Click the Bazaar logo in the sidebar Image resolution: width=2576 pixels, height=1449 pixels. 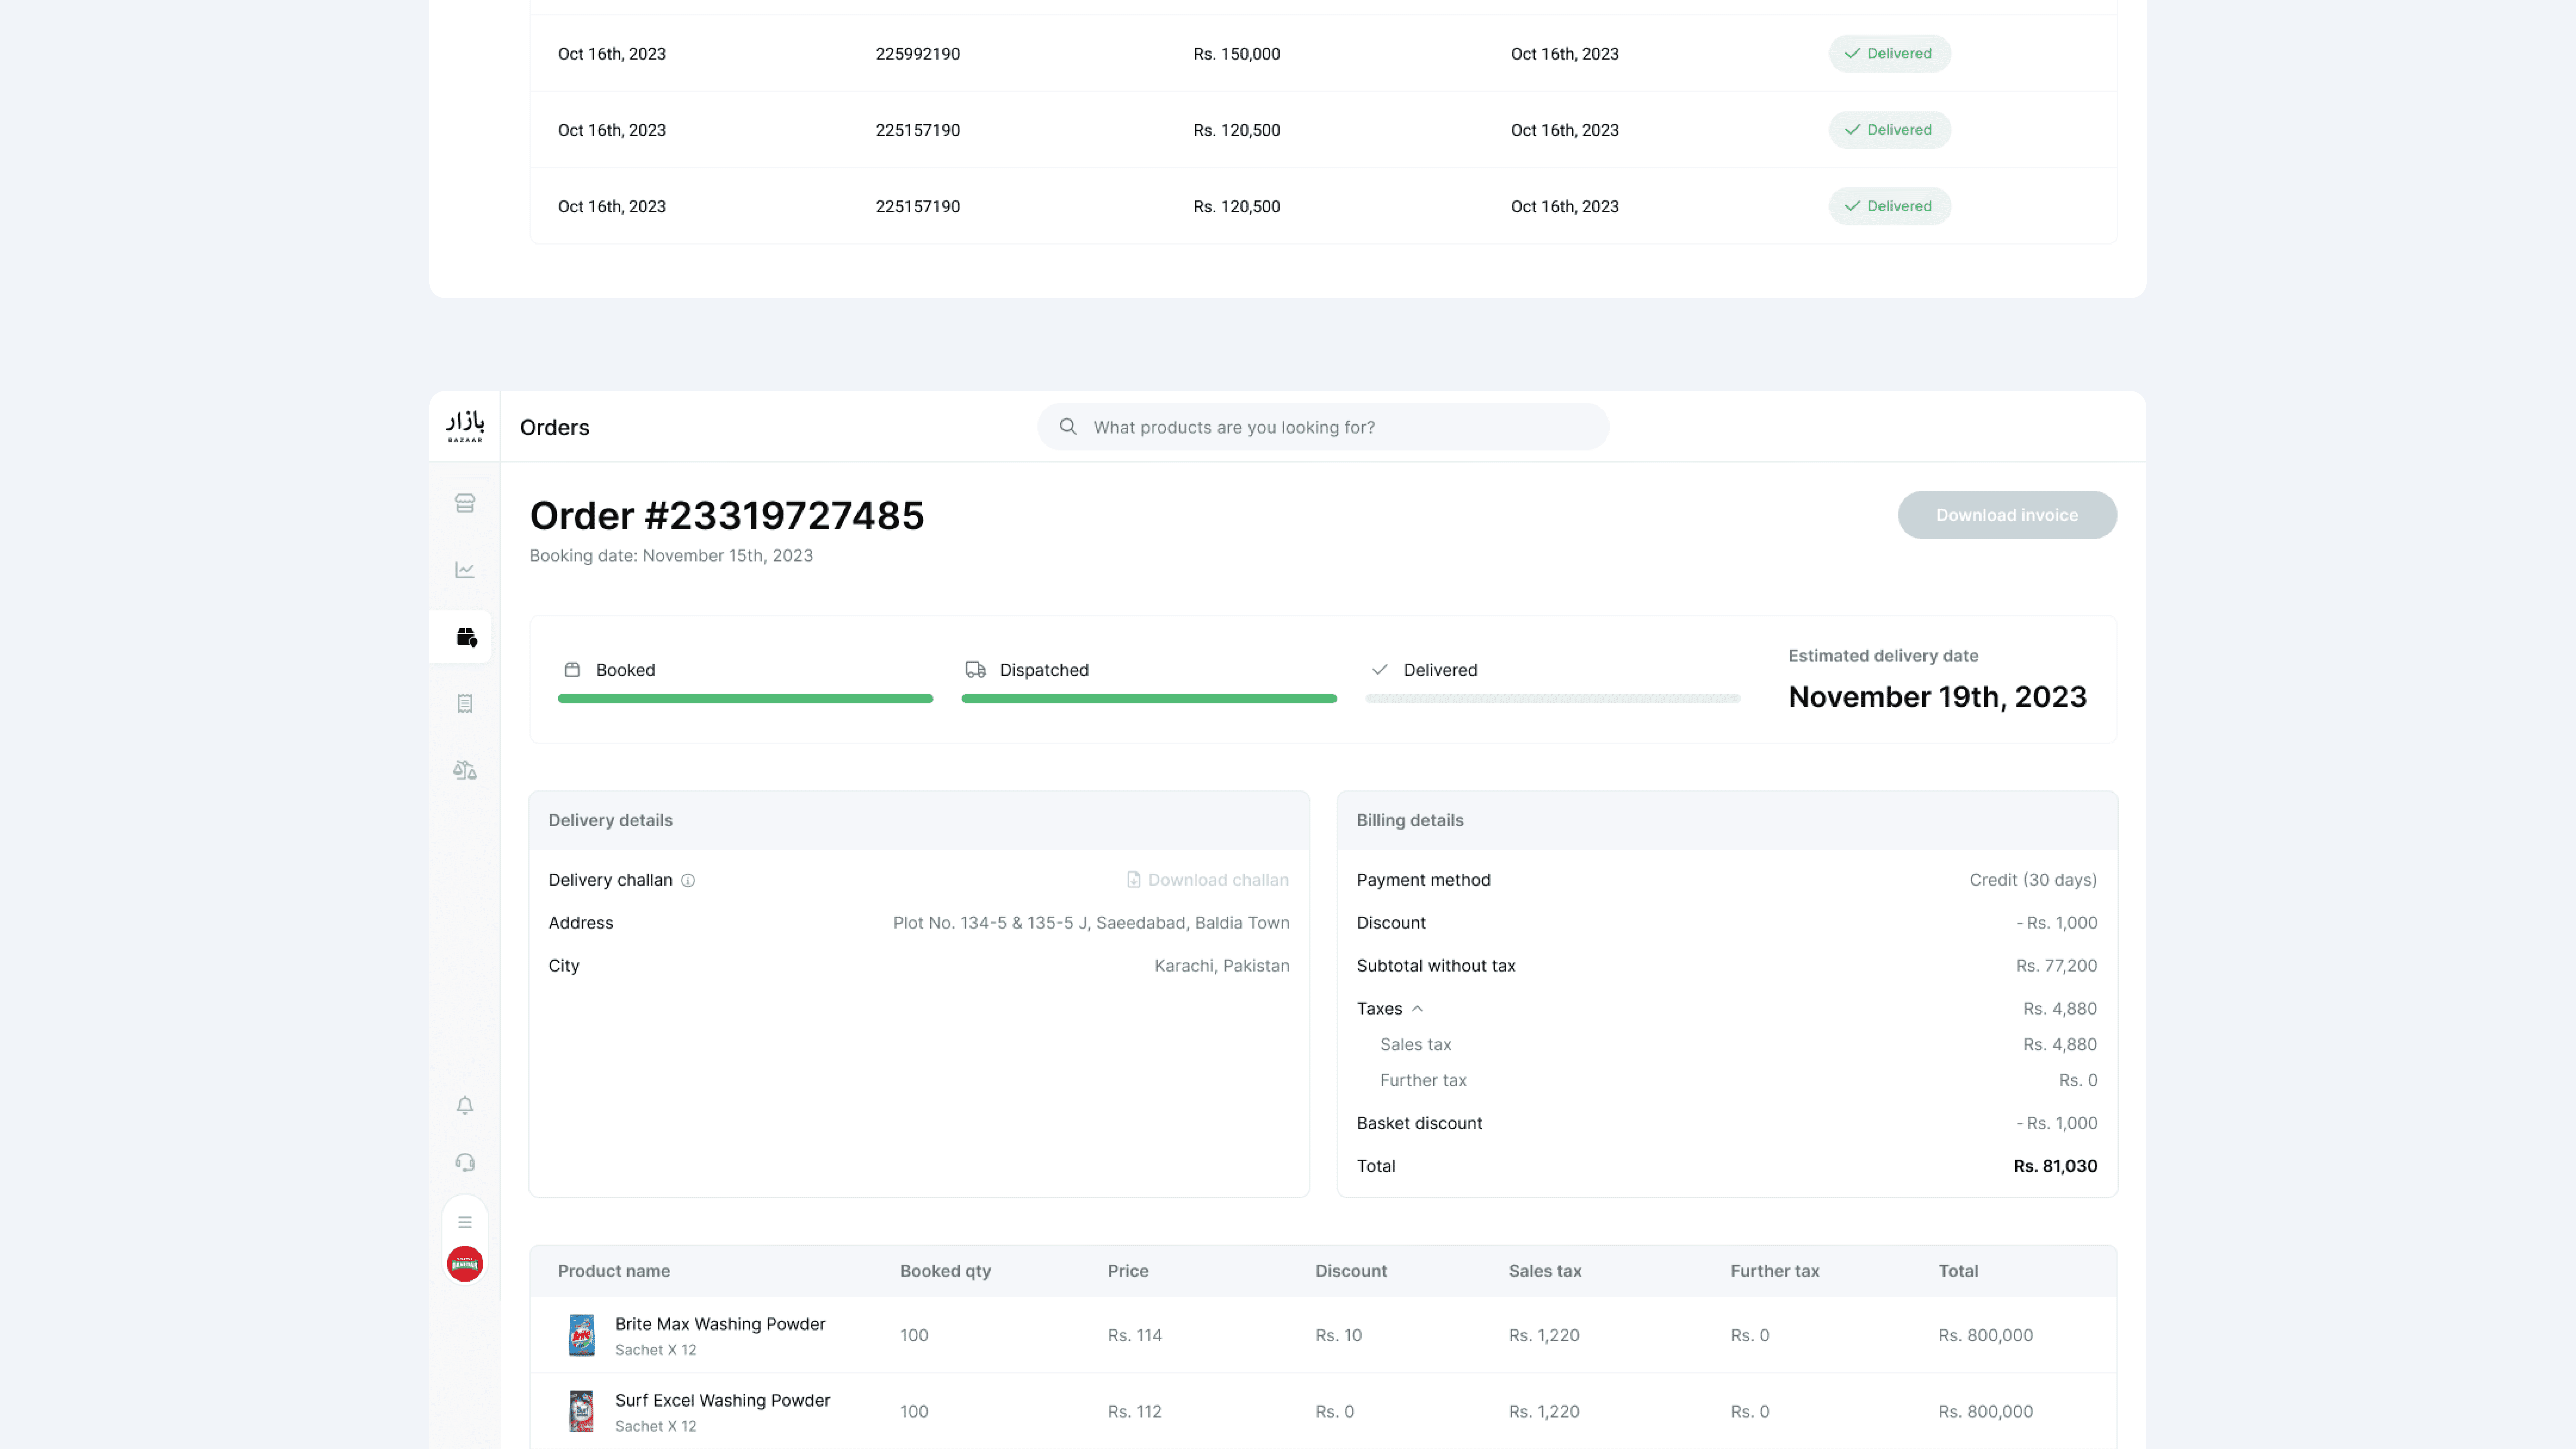[465, 426]
